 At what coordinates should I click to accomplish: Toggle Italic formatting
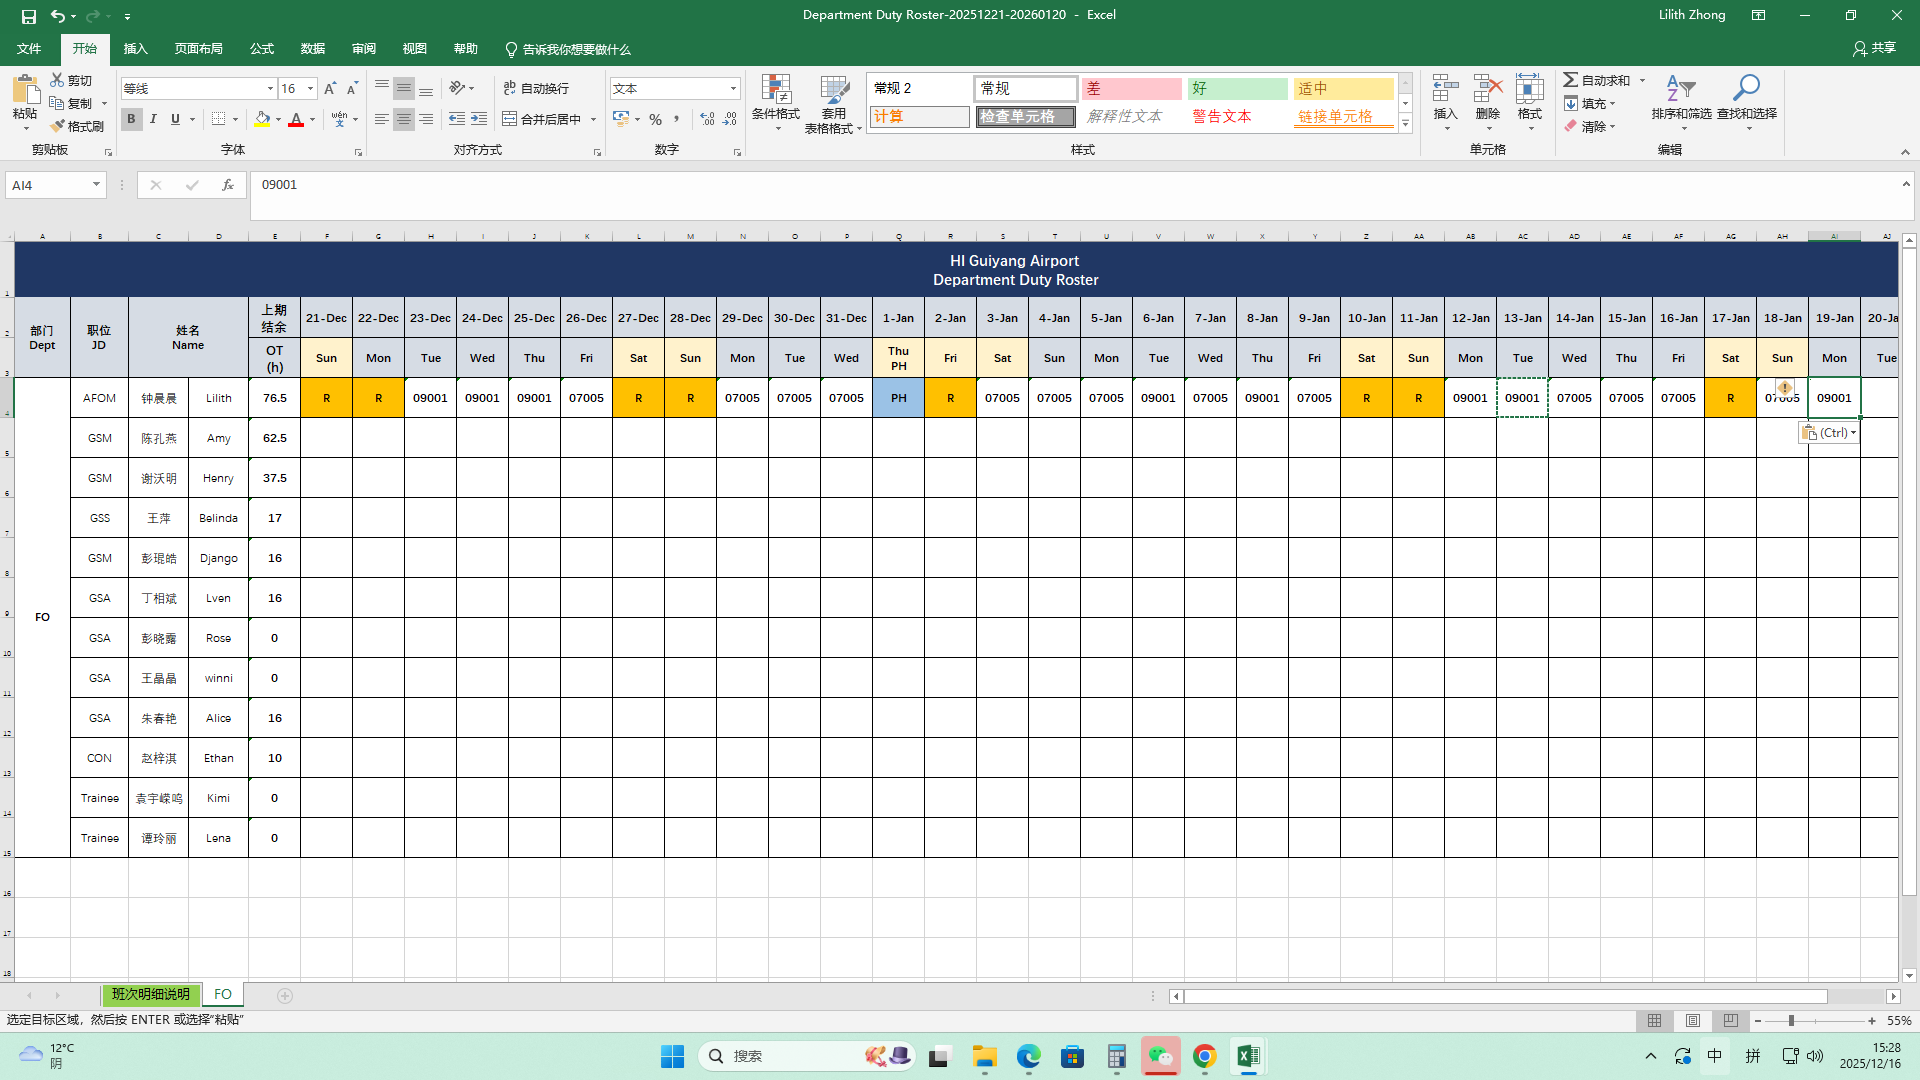pos(153,119)
